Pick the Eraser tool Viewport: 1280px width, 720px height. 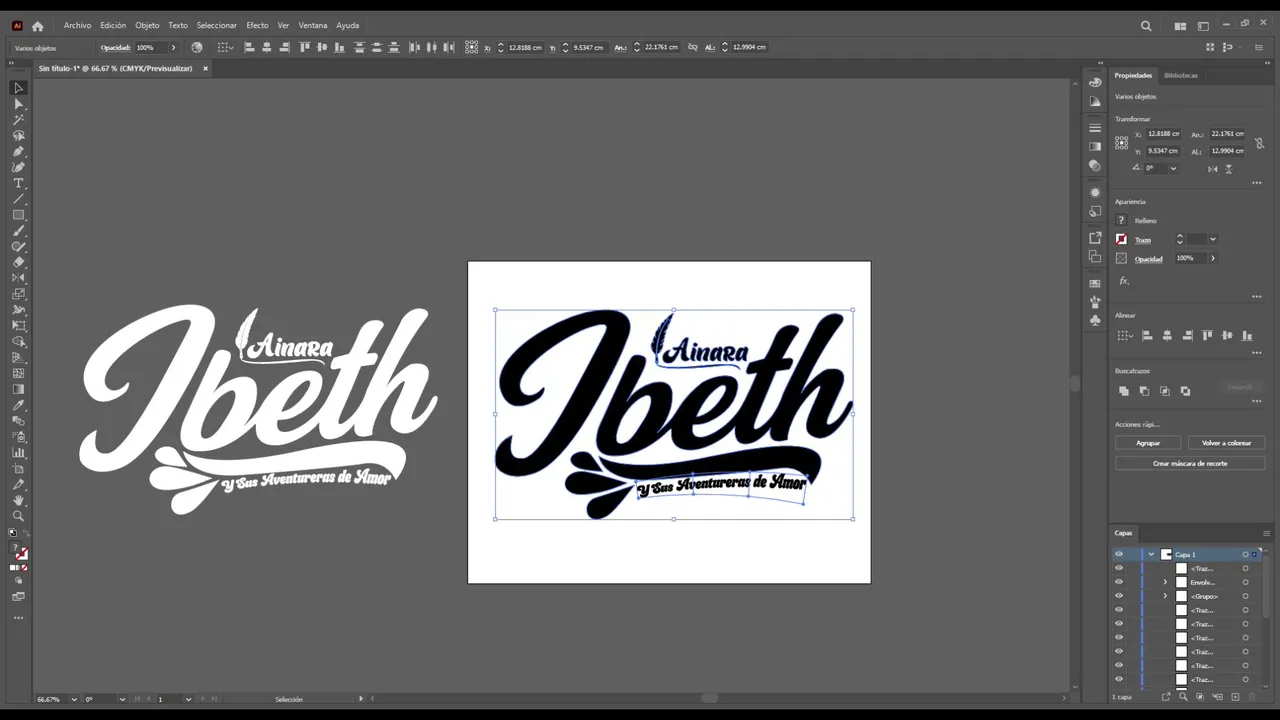click(x=18, y=262)
